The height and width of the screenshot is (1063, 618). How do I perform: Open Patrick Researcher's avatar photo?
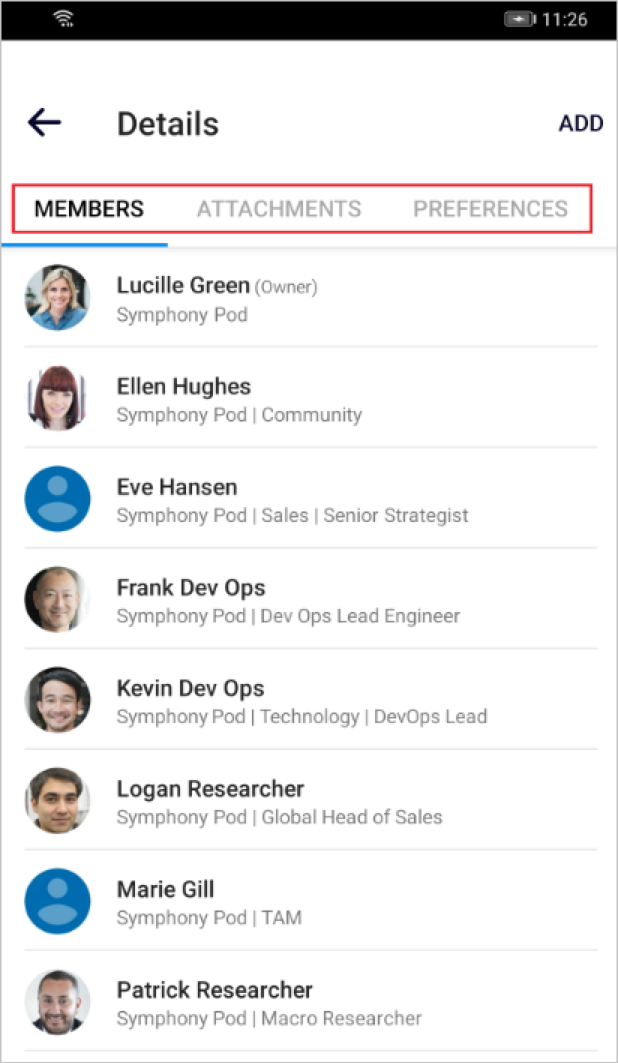(58, 1001)
